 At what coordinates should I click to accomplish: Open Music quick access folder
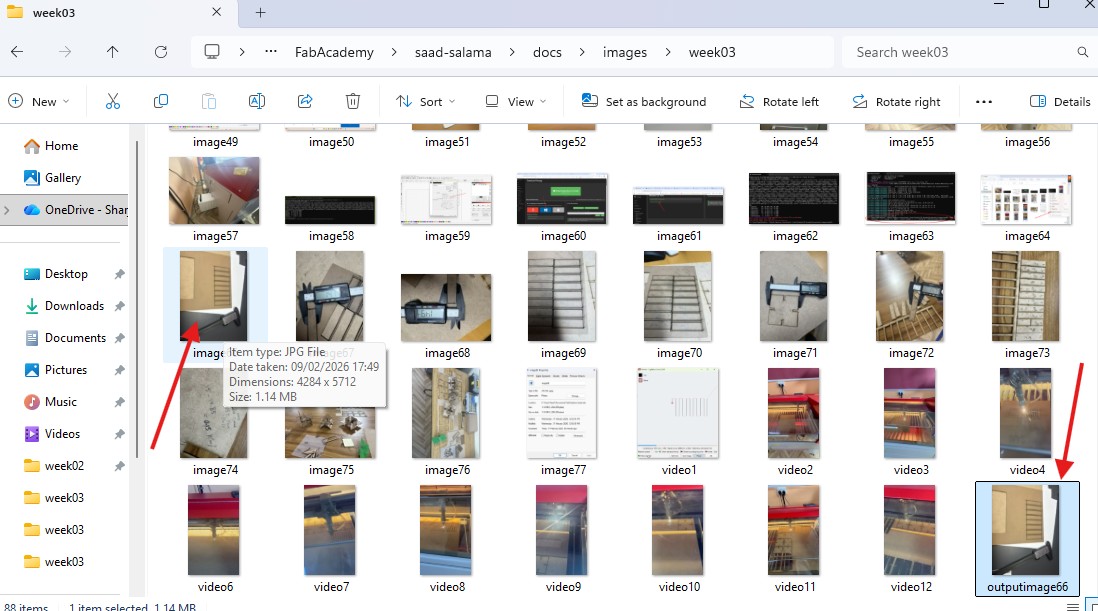60,402
